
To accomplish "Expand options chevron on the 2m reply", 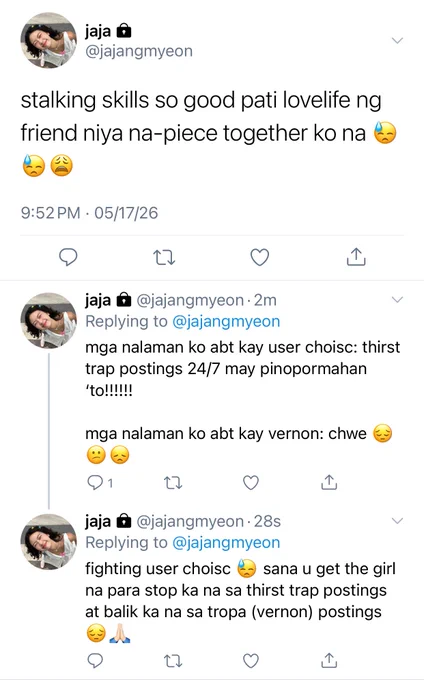I will pyautogui.click(x=397, y=300).
